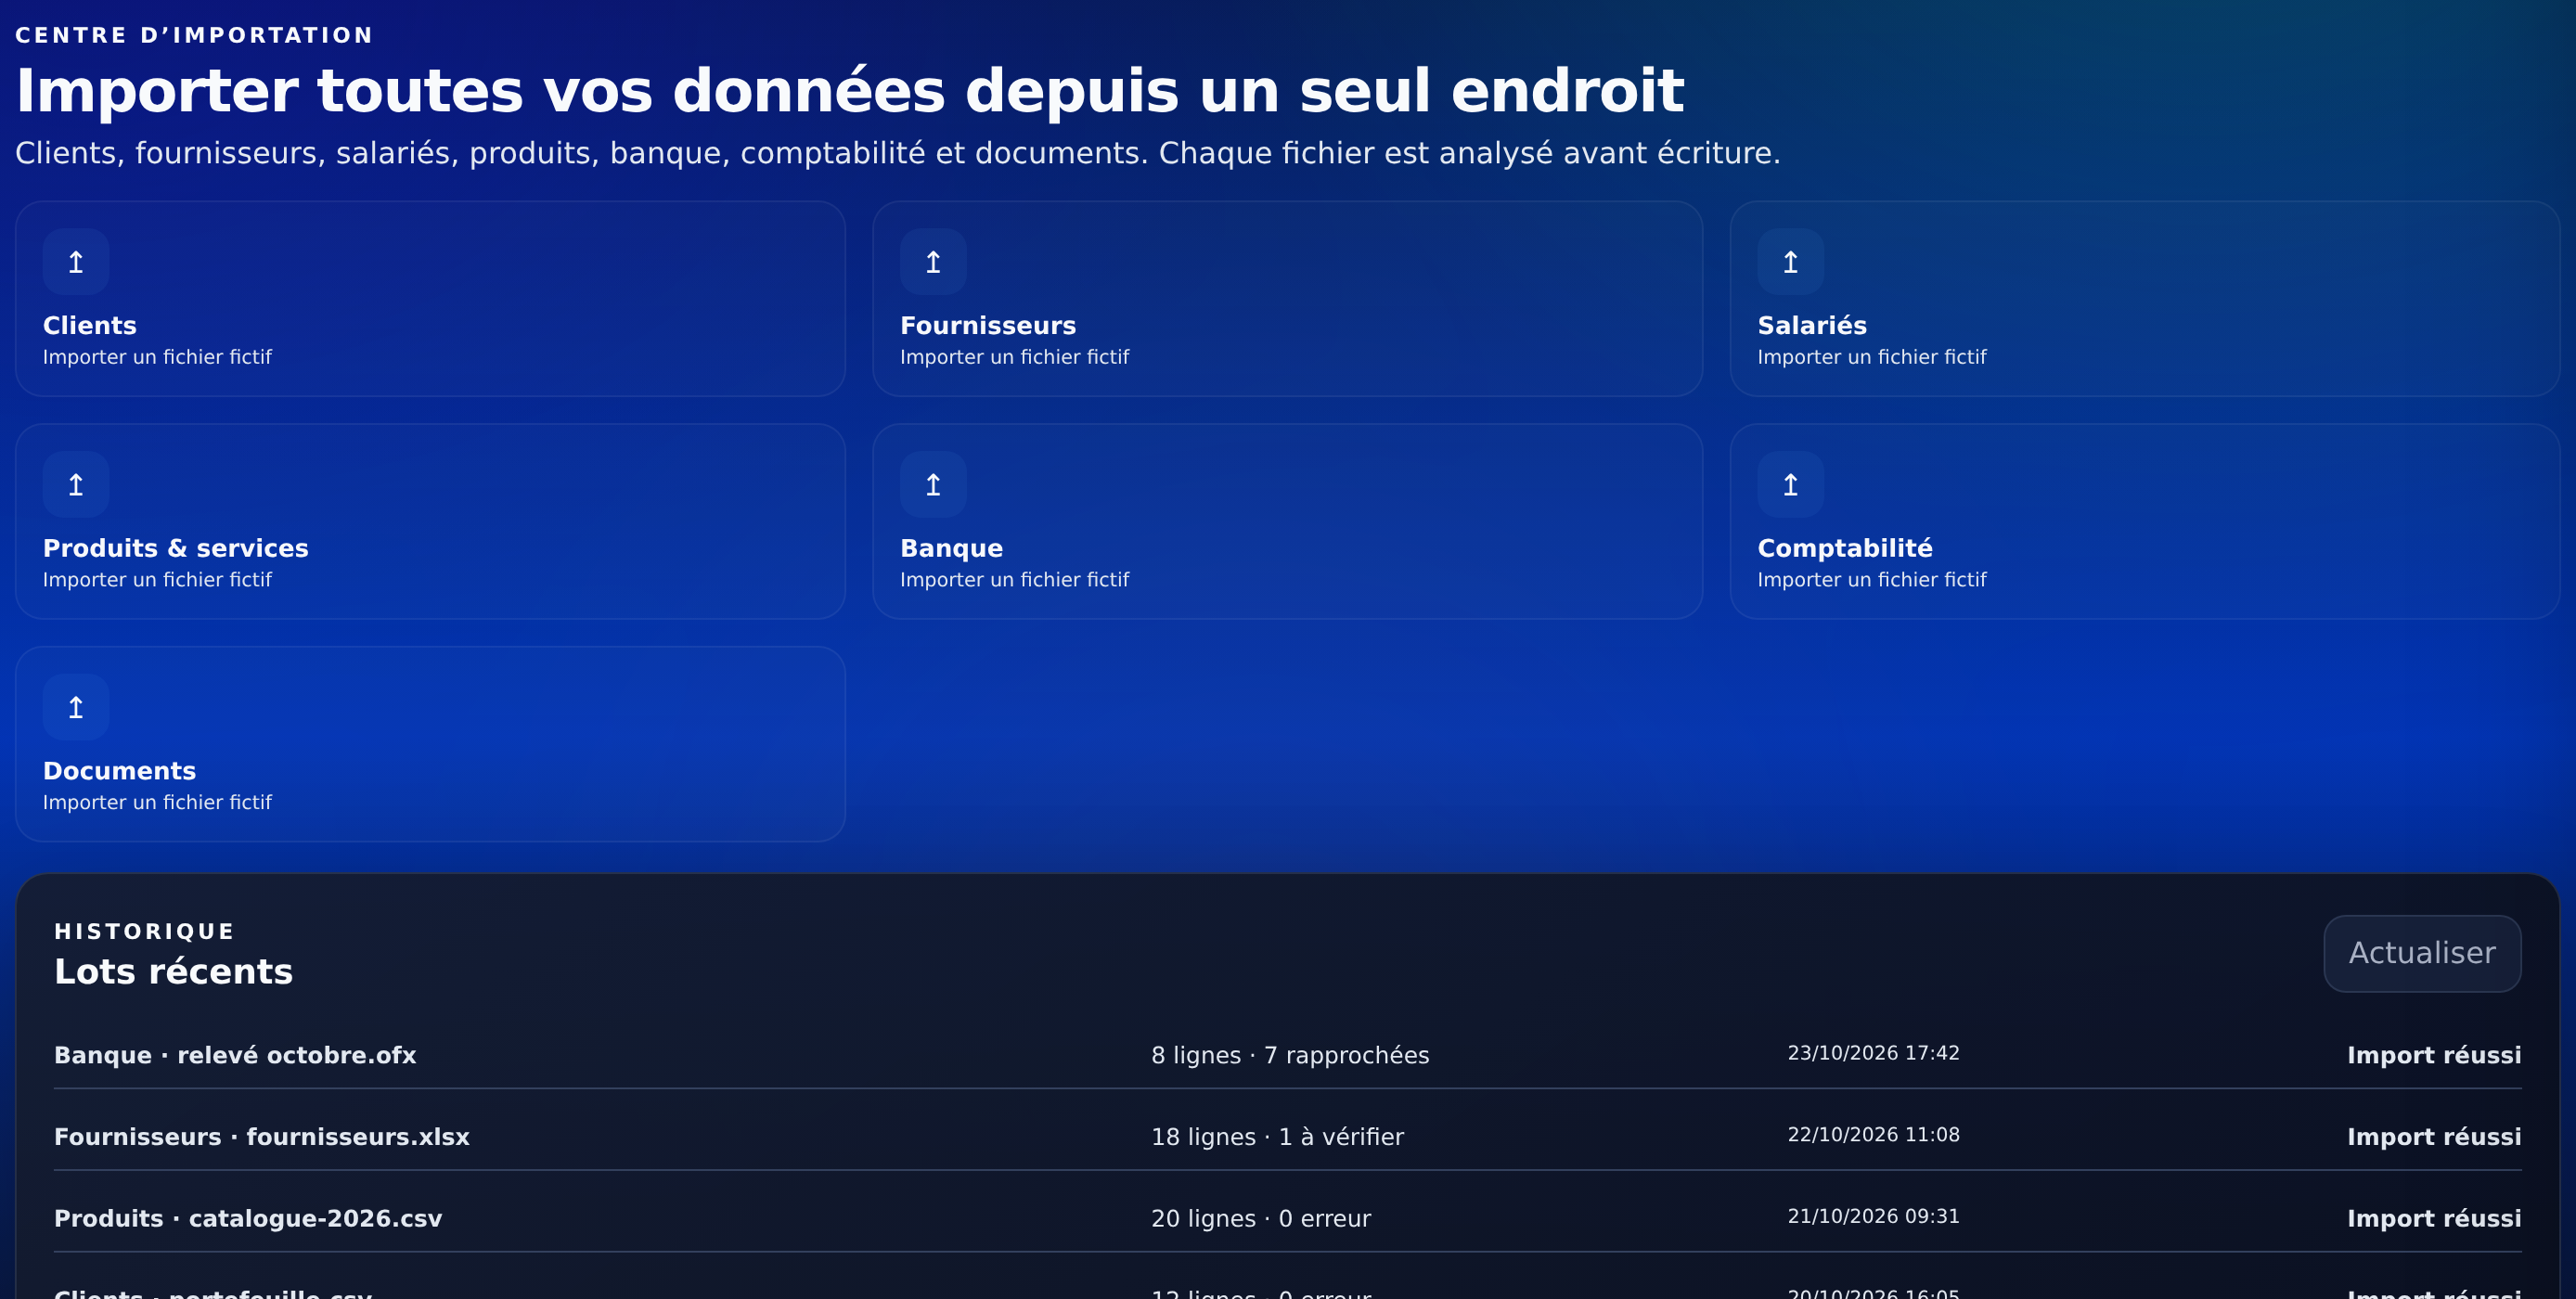2576x1299 pixels.
Task: Select row 'Produits · catalogue-2026.csv'
Action: (x=1288, y=1220)
